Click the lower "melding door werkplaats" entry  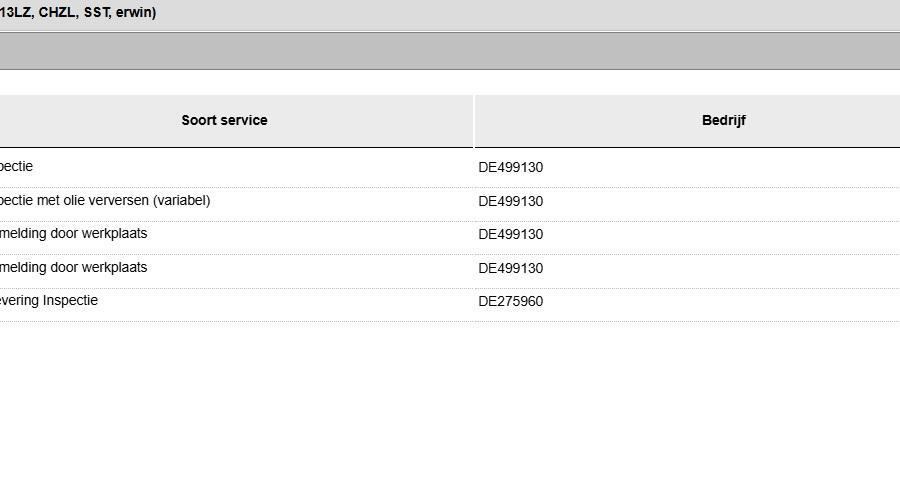pos(73,268)
